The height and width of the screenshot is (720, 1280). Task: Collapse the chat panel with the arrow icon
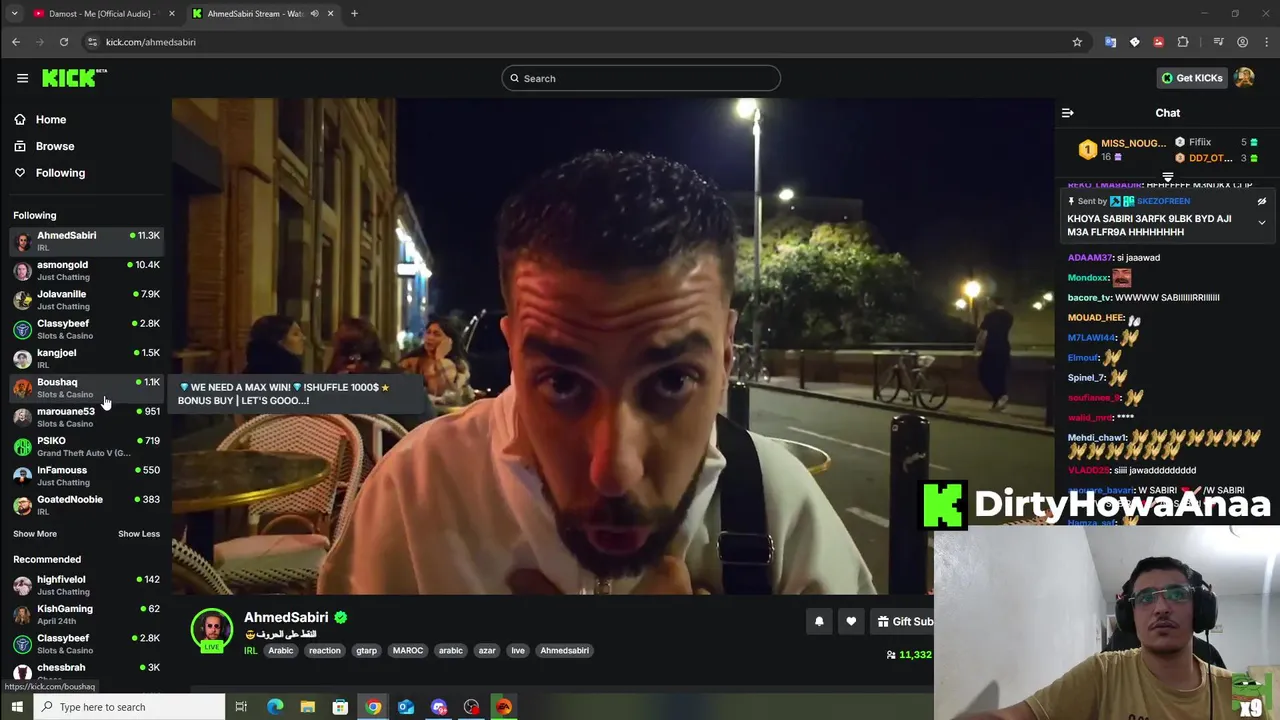1067,113
